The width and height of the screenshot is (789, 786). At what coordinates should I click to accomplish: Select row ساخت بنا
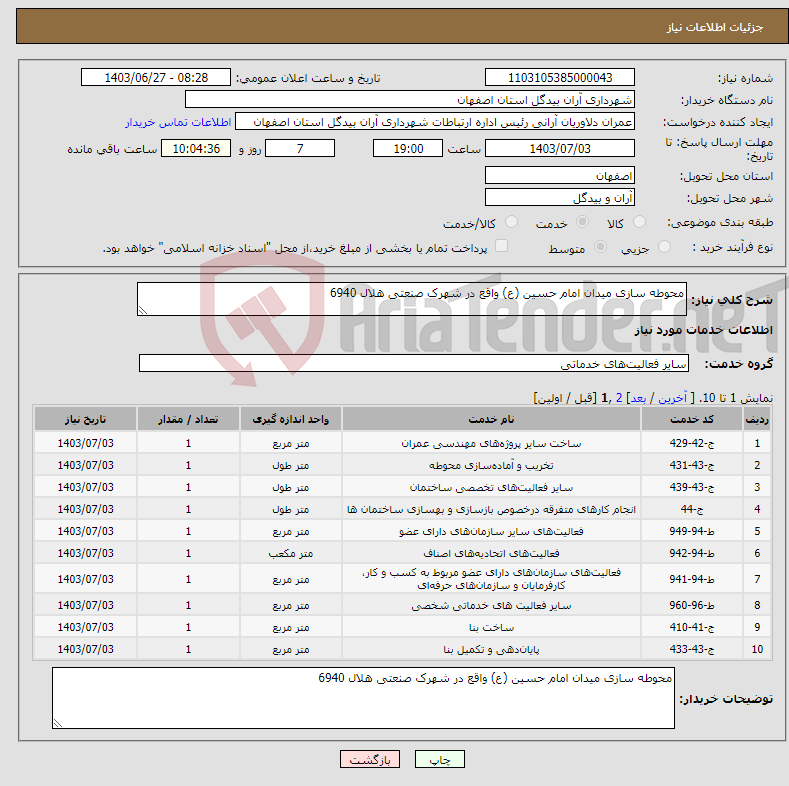[402, 627]
